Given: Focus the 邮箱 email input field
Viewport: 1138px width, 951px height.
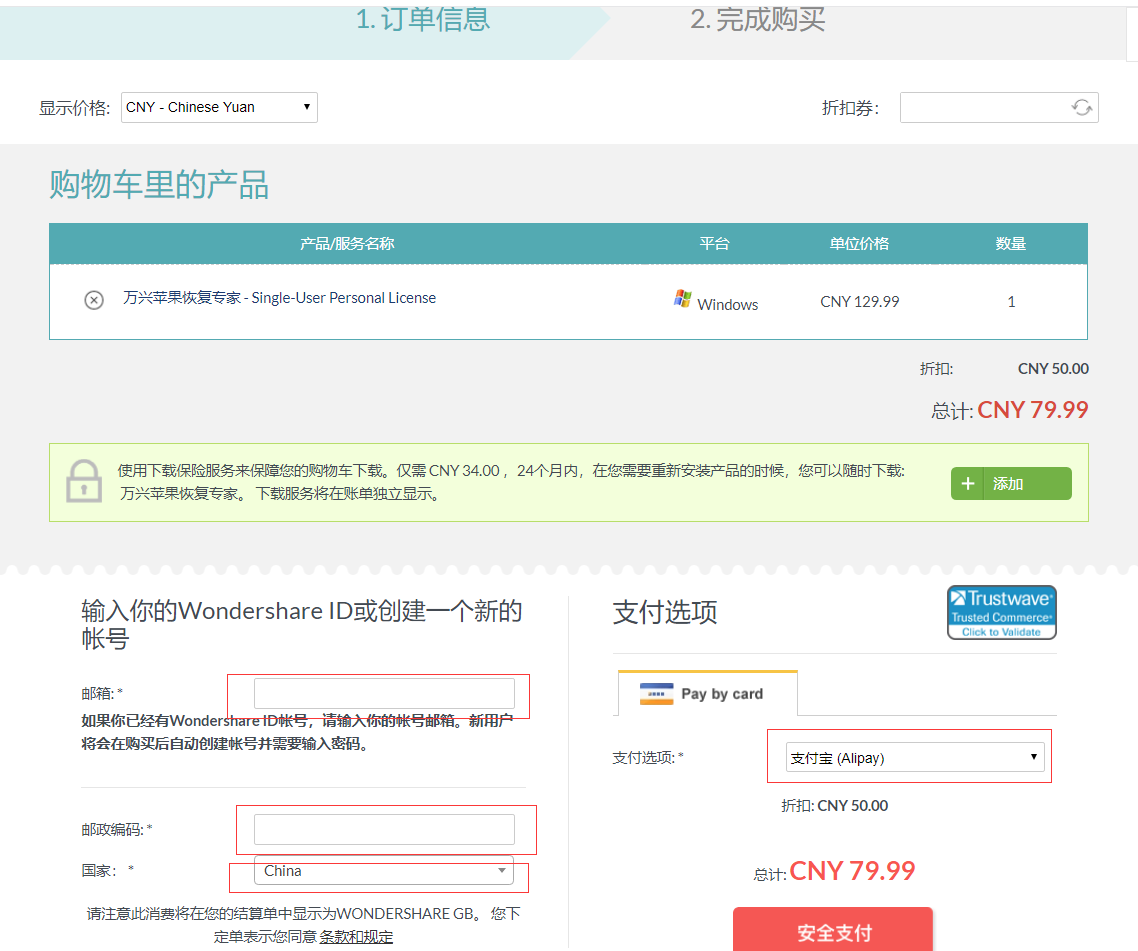Looking at the screenshot, I should (x=384, y=693).
